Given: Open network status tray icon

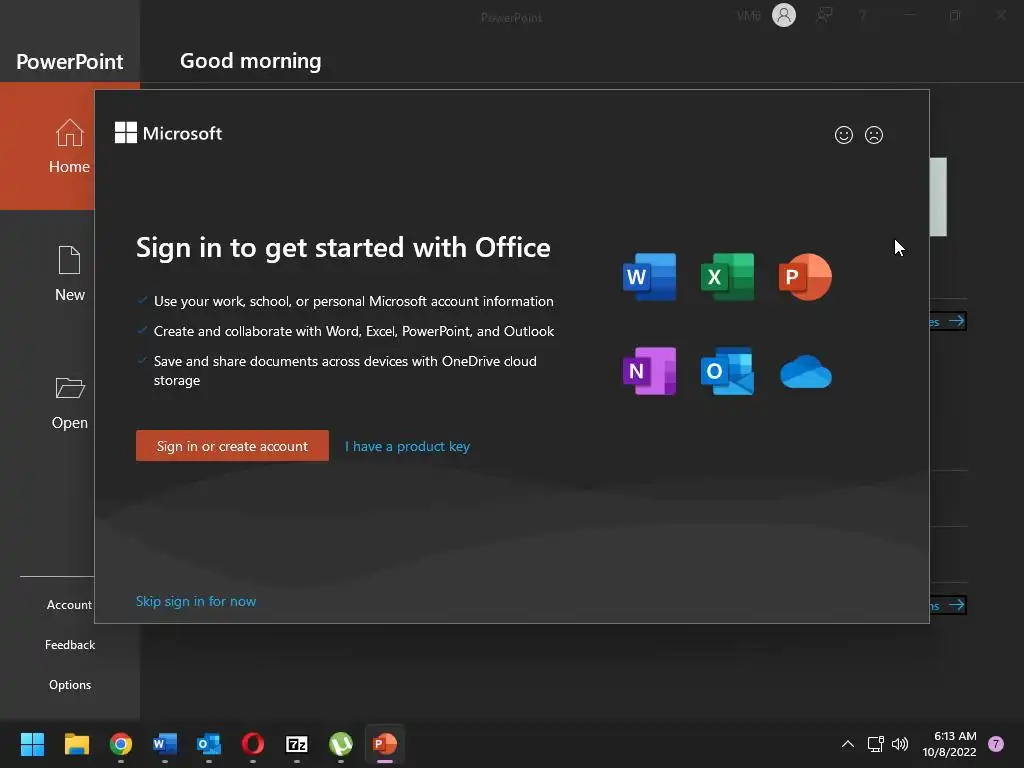Looking at the screenshot, I should (x=875, y=744).
